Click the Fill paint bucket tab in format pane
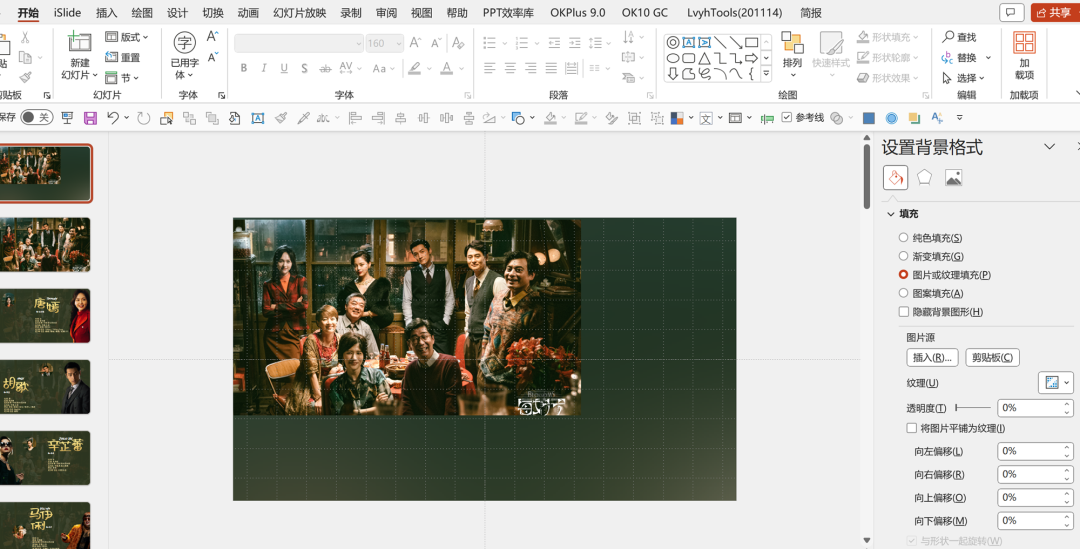 pos(895,177)
